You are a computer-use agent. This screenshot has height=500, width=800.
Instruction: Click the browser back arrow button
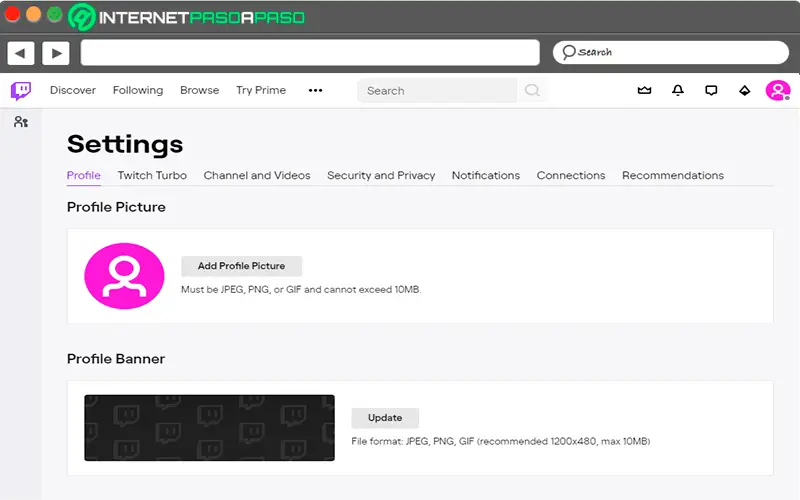(x=21, y=52)
